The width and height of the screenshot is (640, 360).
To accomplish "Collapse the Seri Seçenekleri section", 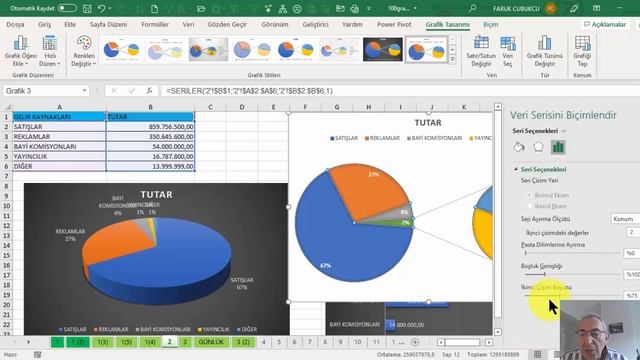I will pyautogui.click(x=516, y=169).
